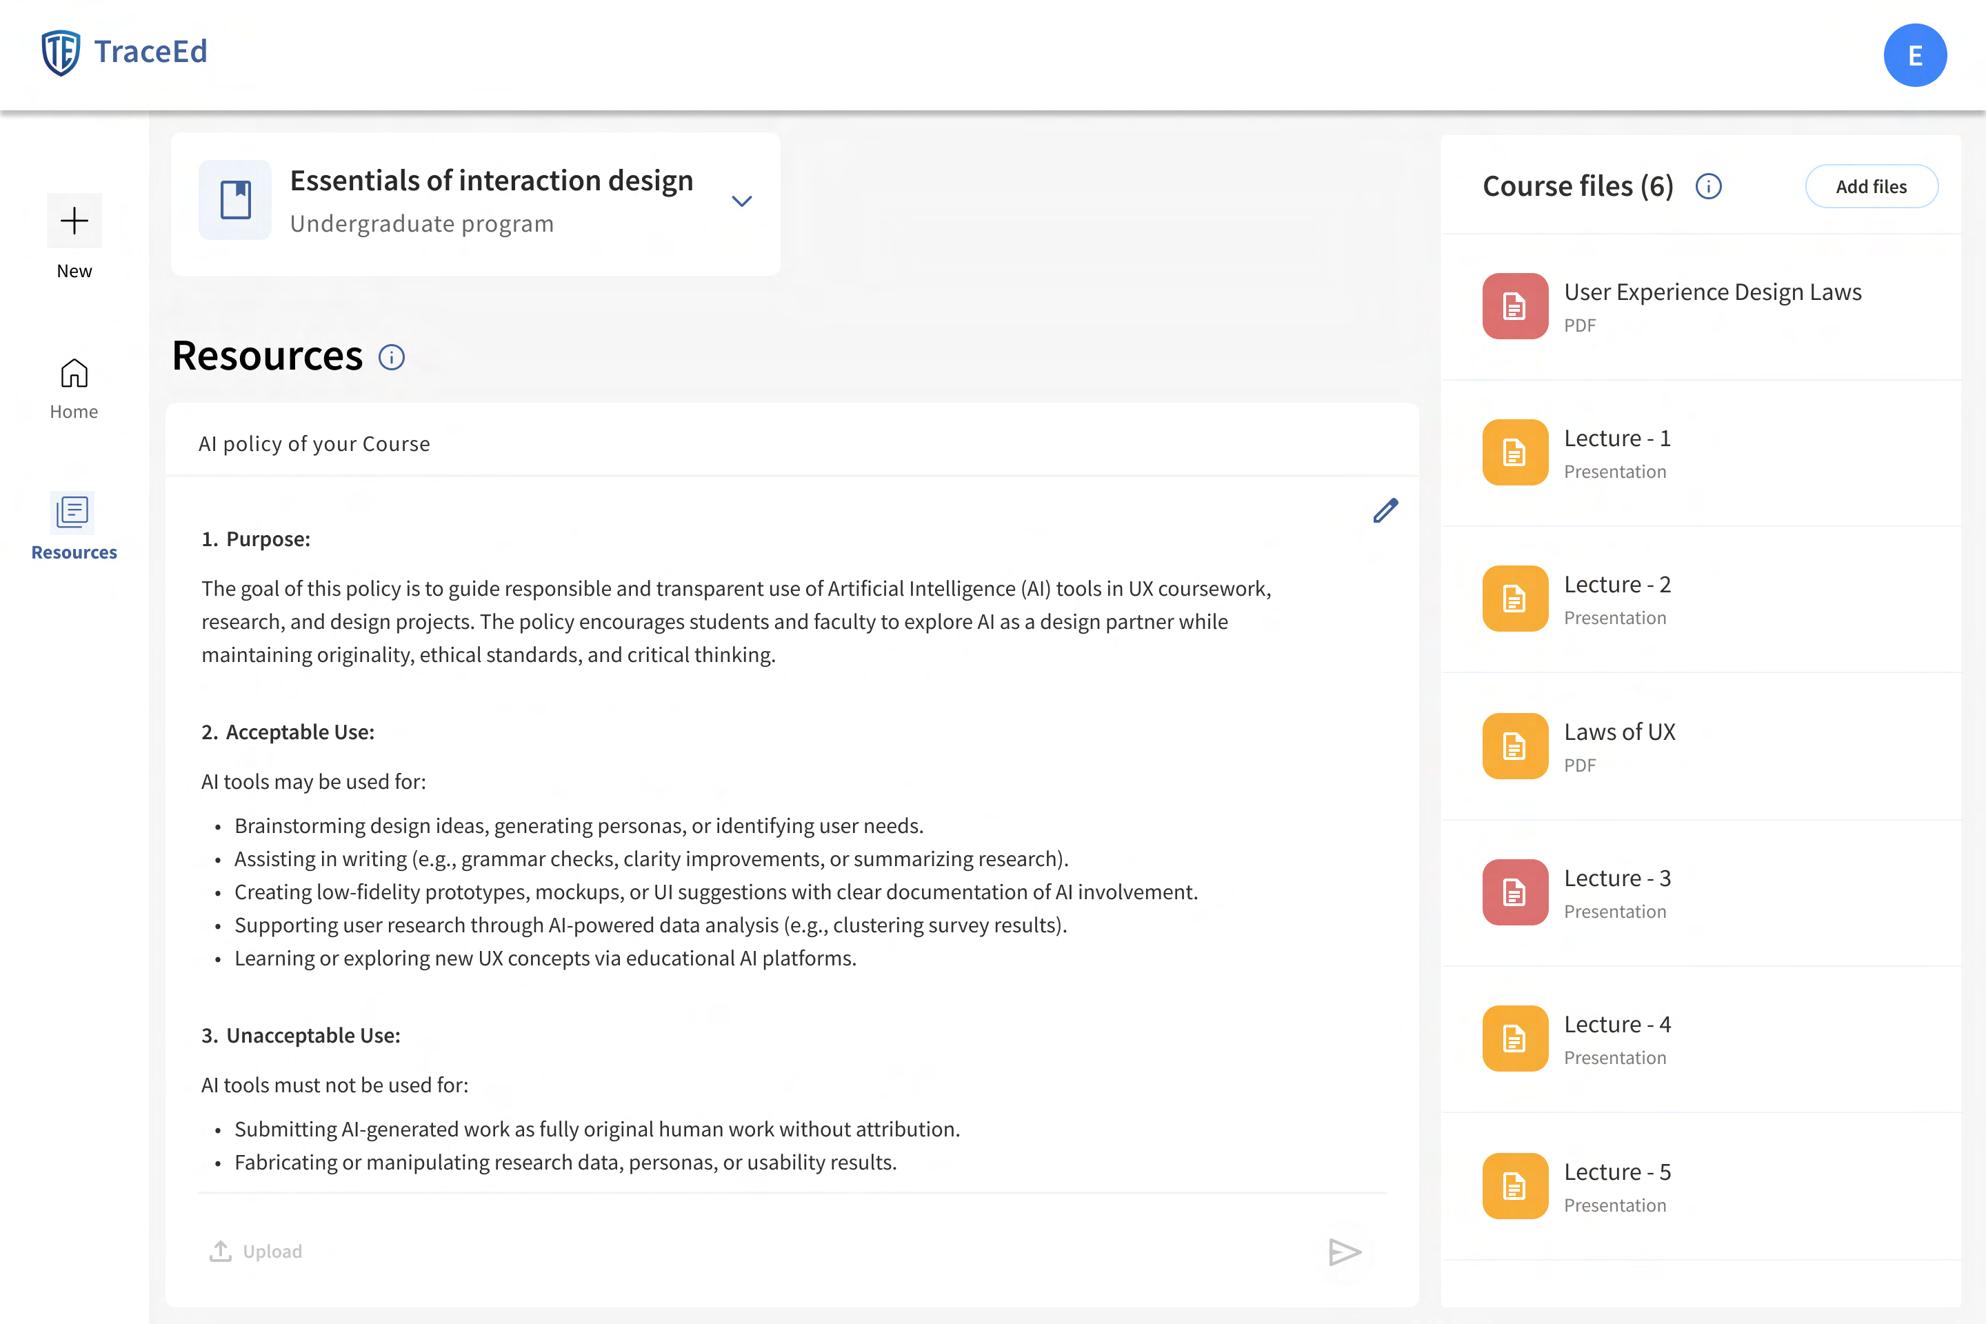Screen dimensions: 1986x1324
Task: Edit AI policy with pencil icon
Action: (x=1385, y=511)
